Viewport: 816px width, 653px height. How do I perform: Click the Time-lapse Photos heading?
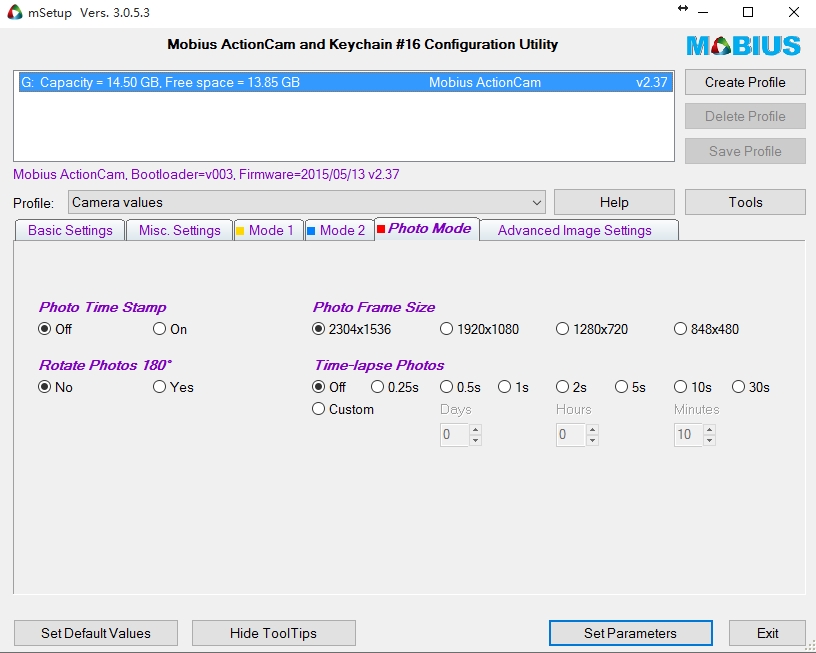[x=379, y=365]
